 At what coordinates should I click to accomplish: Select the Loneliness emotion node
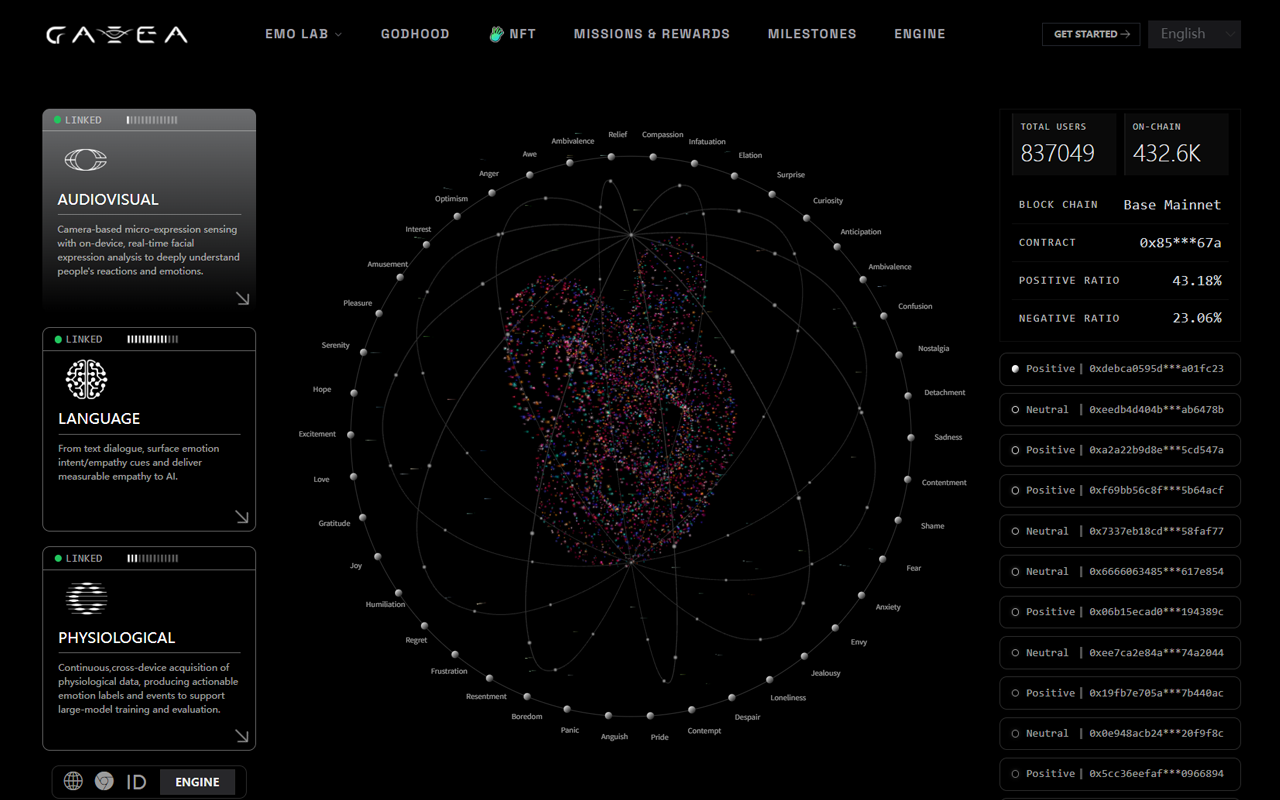[x=769, y=680]
